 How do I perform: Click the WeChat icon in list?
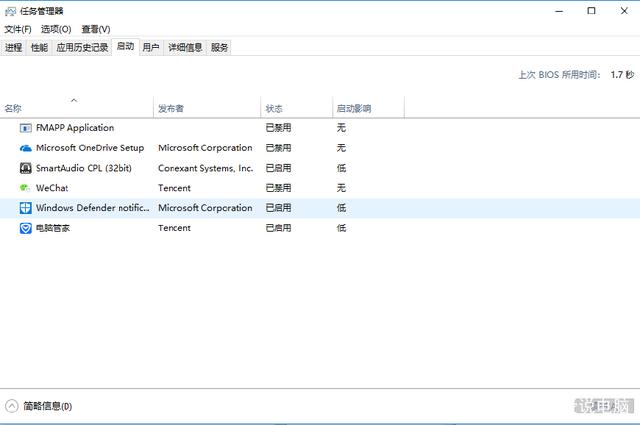tap(25, 188)
